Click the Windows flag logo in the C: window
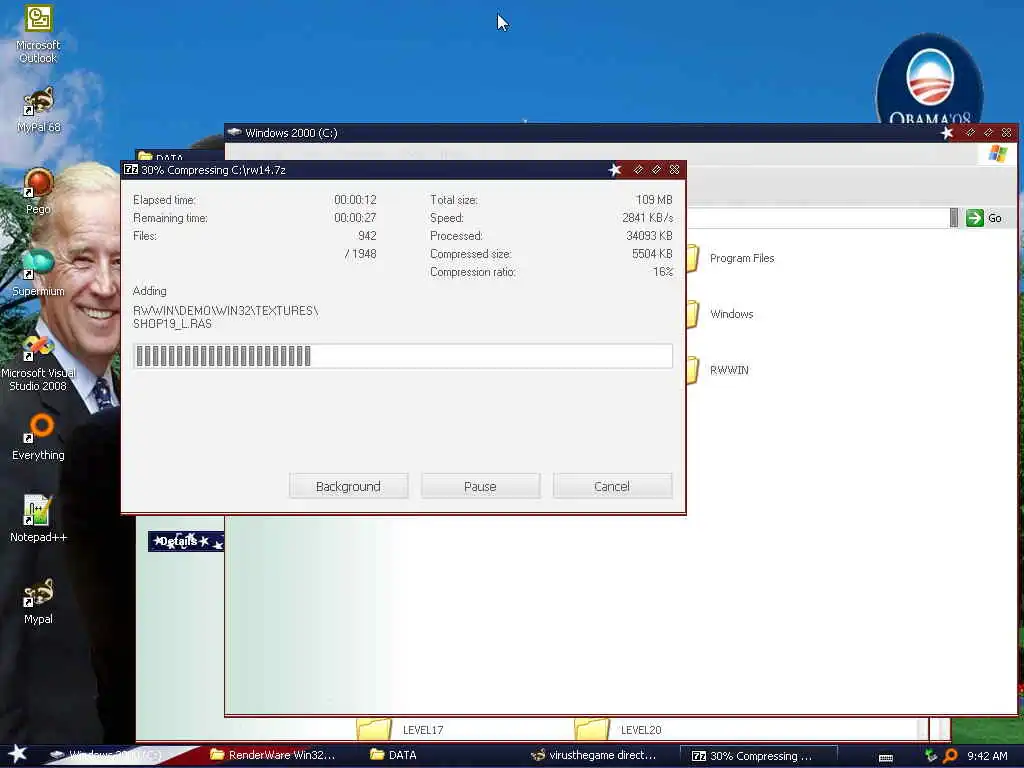Viewport: 1024px width, 768px height. [997, 153]
